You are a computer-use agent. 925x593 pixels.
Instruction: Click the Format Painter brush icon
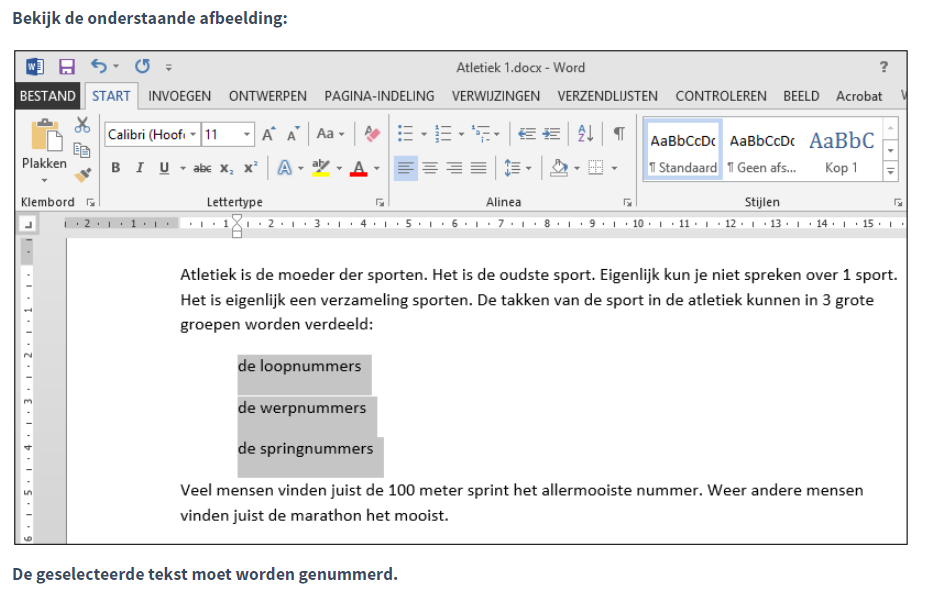pyautogui.click(x=82, y=174)
